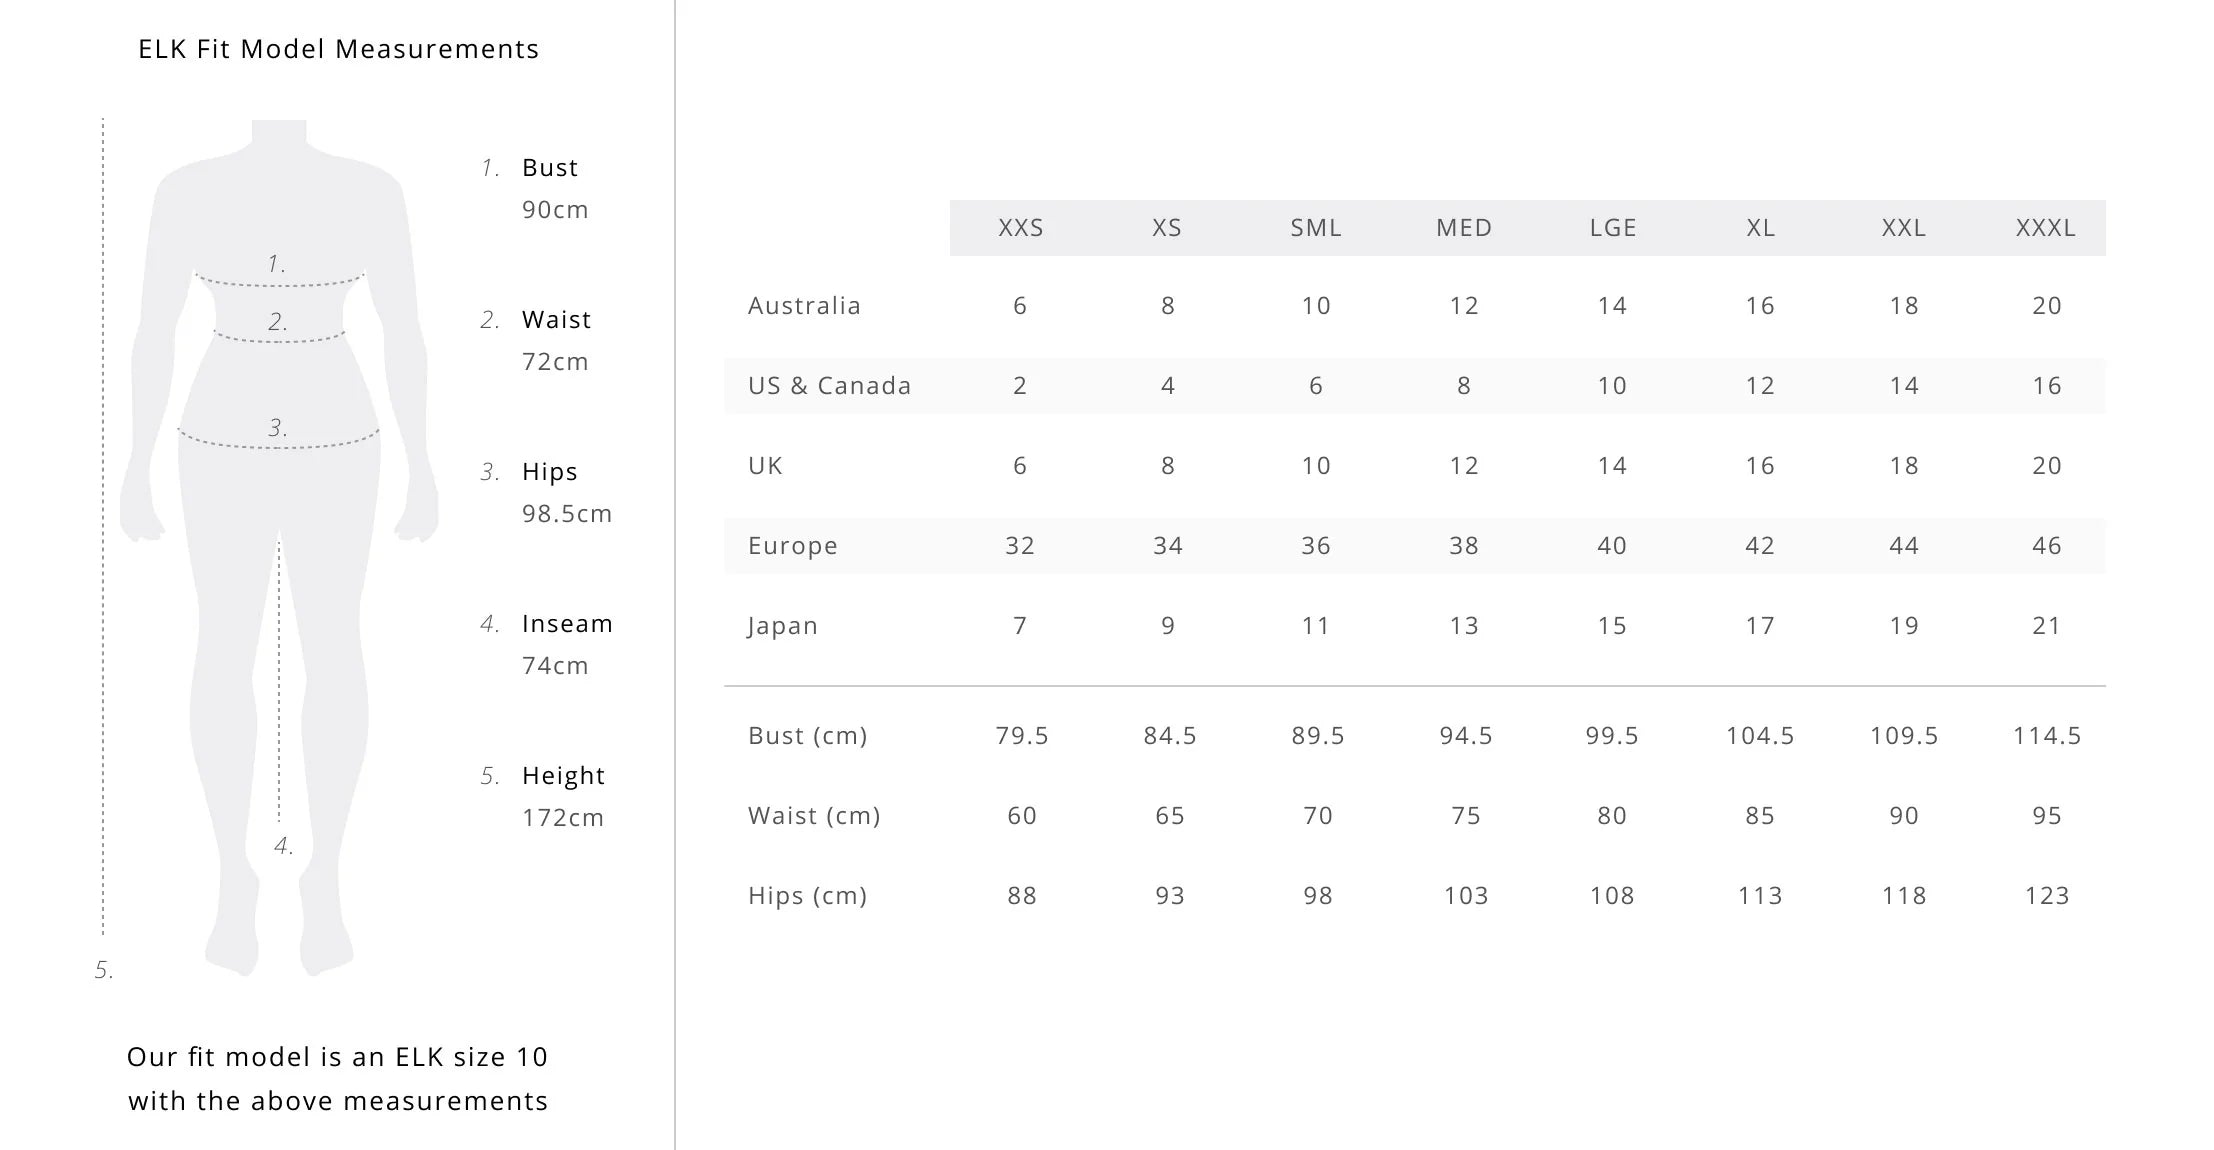This screenshot has width=2214, height=1150.
Task: Select the Waist 72cm measurement label
Action: coord(556,341)
